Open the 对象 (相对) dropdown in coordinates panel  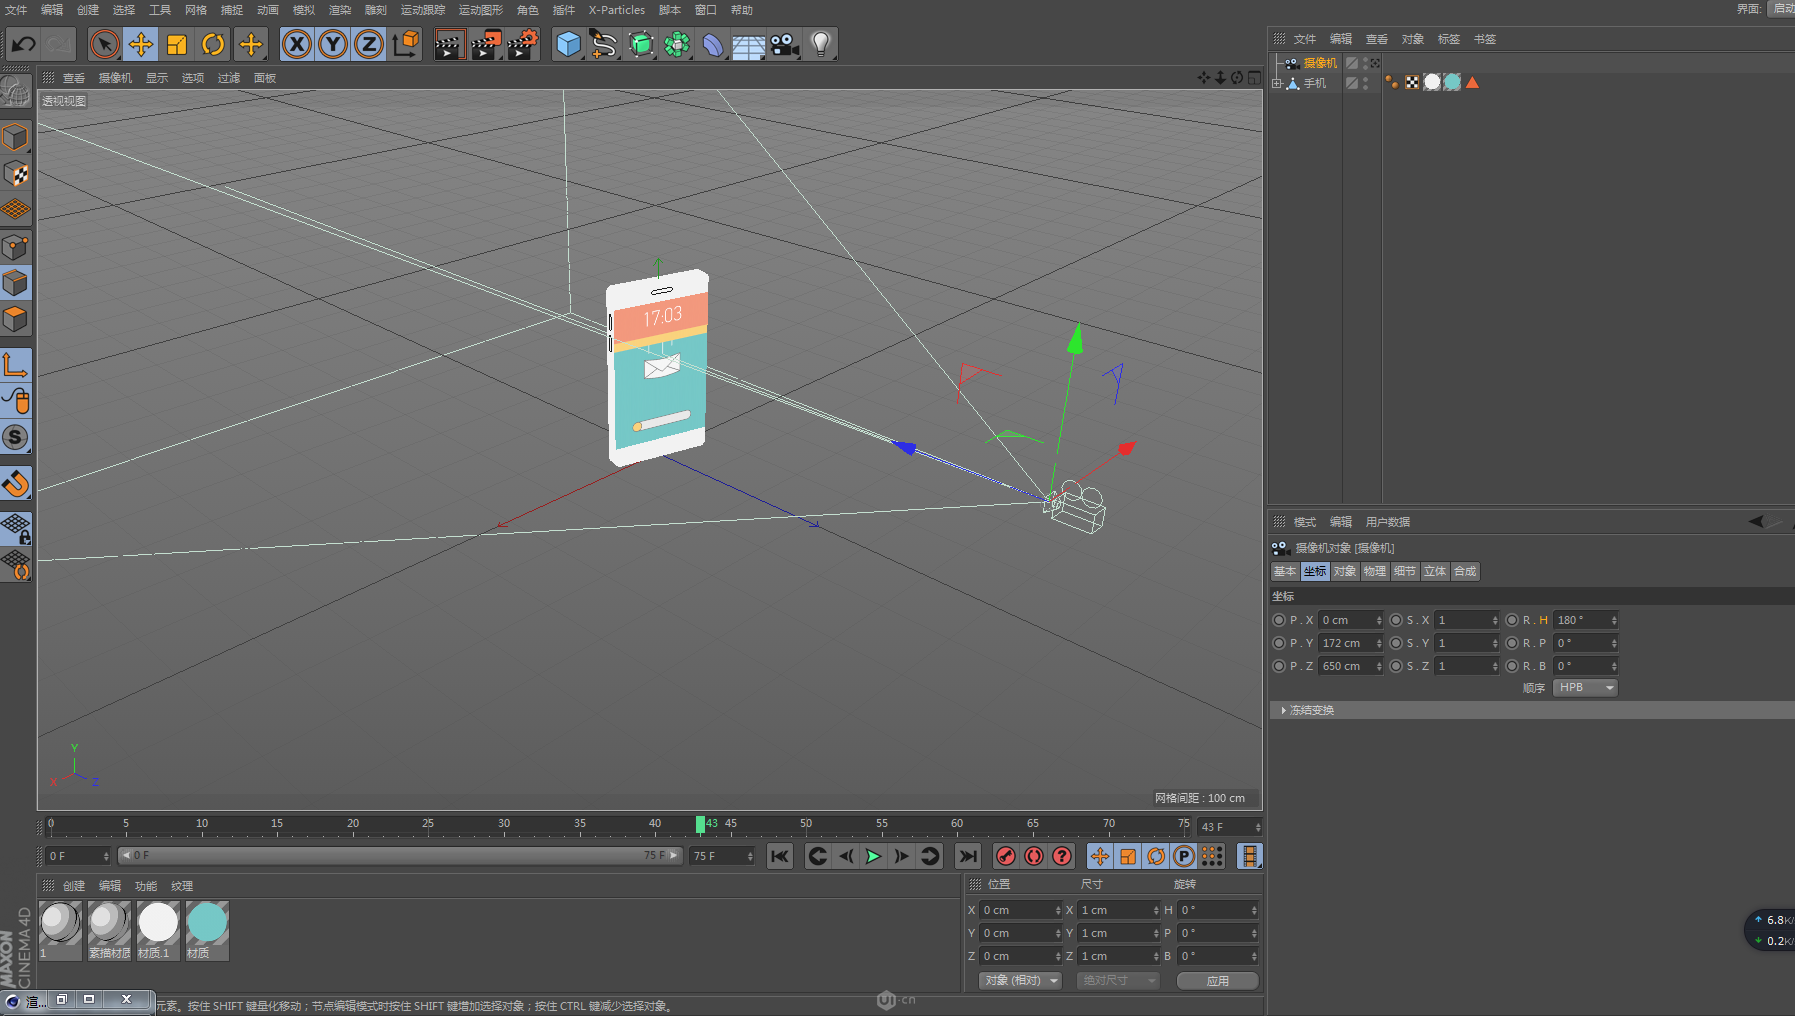pyautogui.click(x=1020, y=981)
